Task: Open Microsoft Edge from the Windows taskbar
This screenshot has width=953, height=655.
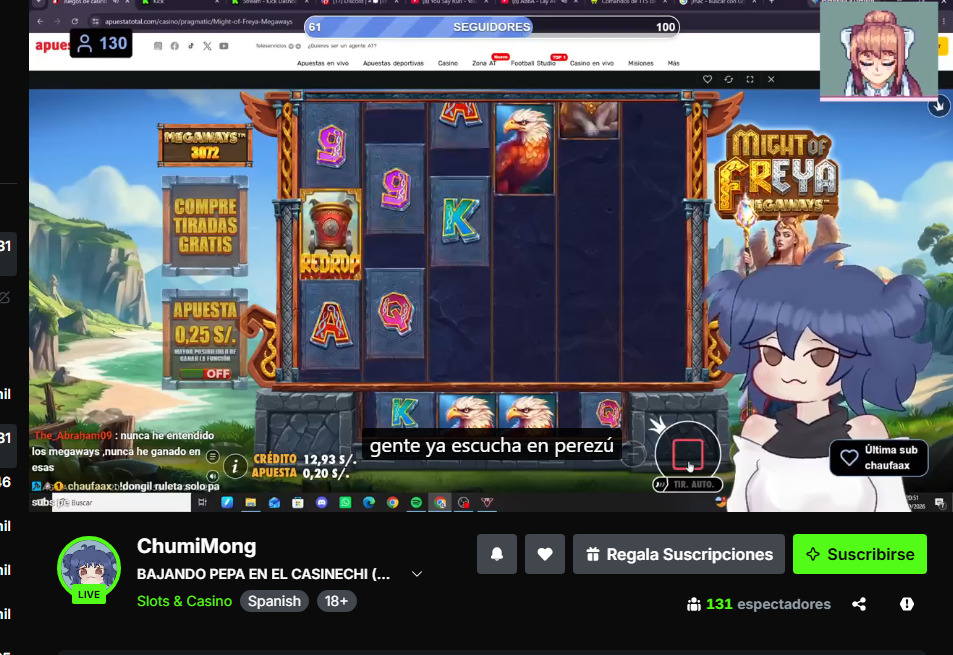Action: [x=369, y=502]
